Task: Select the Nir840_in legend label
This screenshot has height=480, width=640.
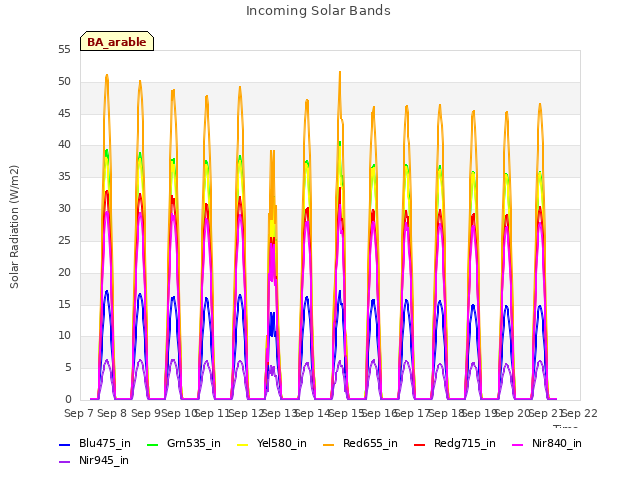Action: (557, 444)
